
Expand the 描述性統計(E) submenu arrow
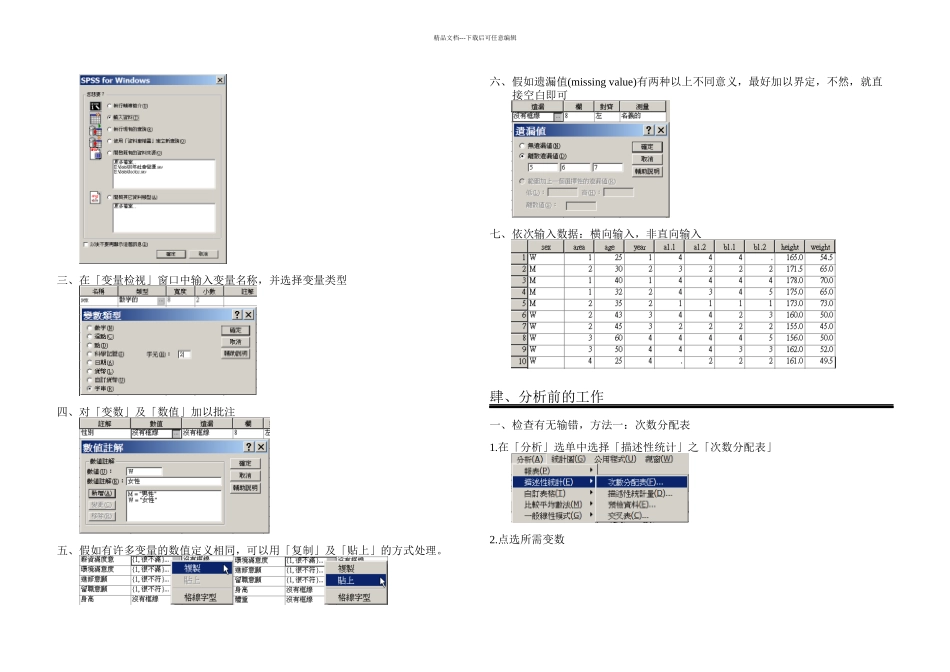(591, 482)
